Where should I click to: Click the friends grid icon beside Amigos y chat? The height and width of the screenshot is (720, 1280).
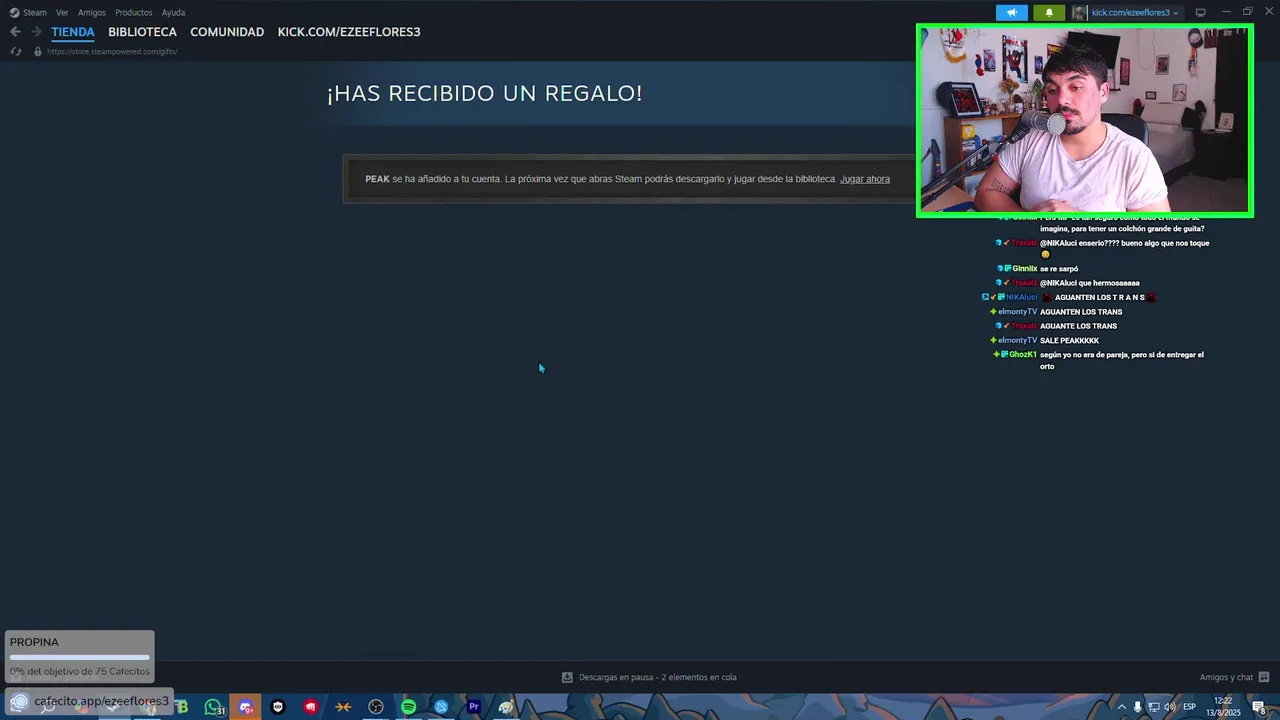pyautogui.click(x=1264, y=677)
